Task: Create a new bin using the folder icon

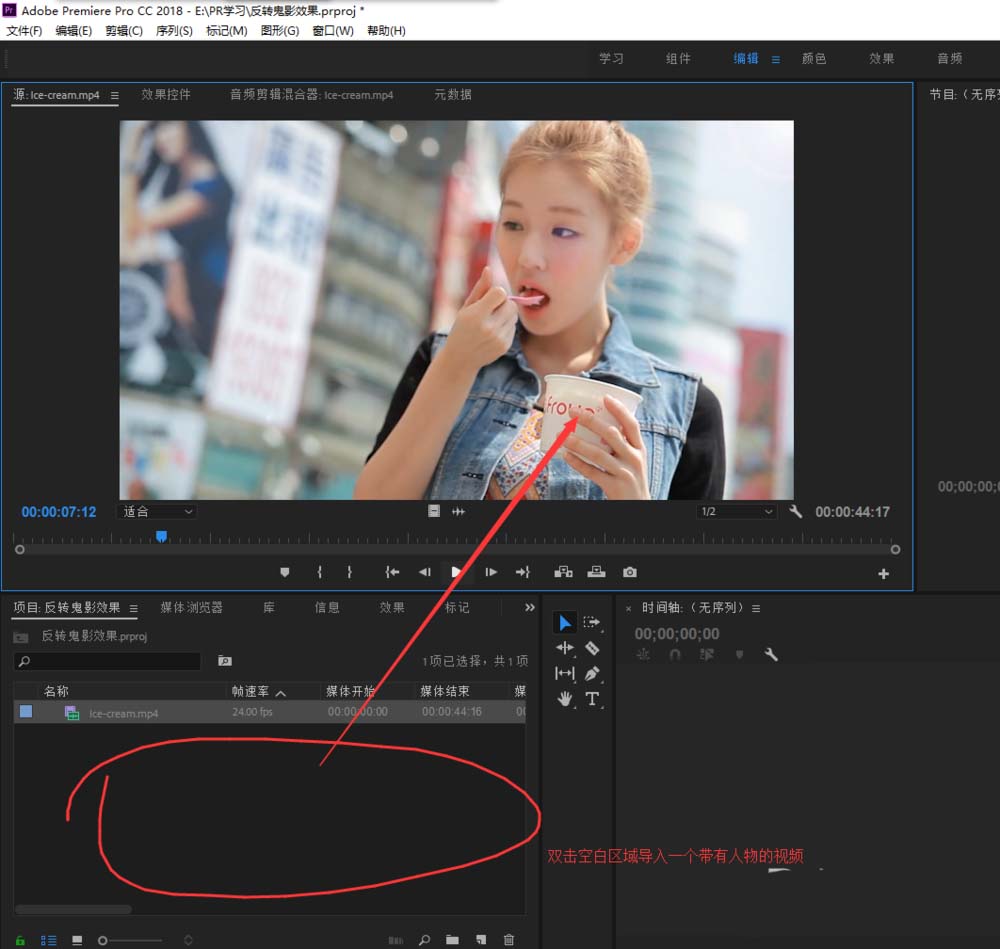Action: tap(452, 940)
